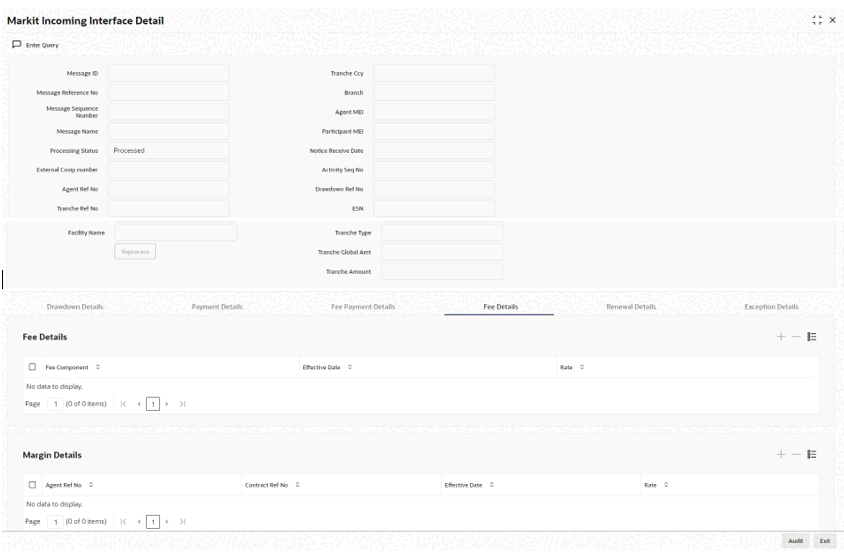Viewport: 844px width, 554px height.
Task: Click the Message Reference No field
Action: tap(168, 93)
